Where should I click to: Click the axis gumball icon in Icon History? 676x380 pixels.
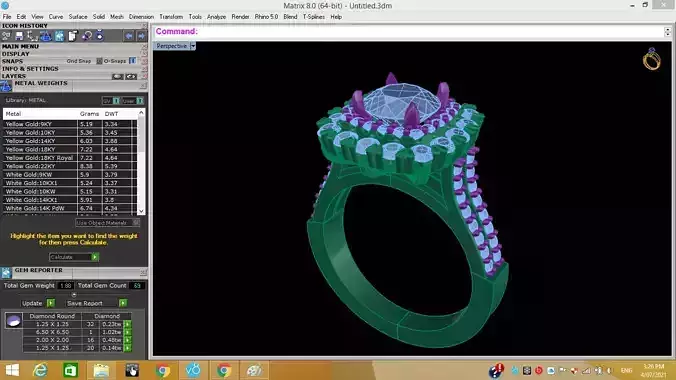click(32, 36)
